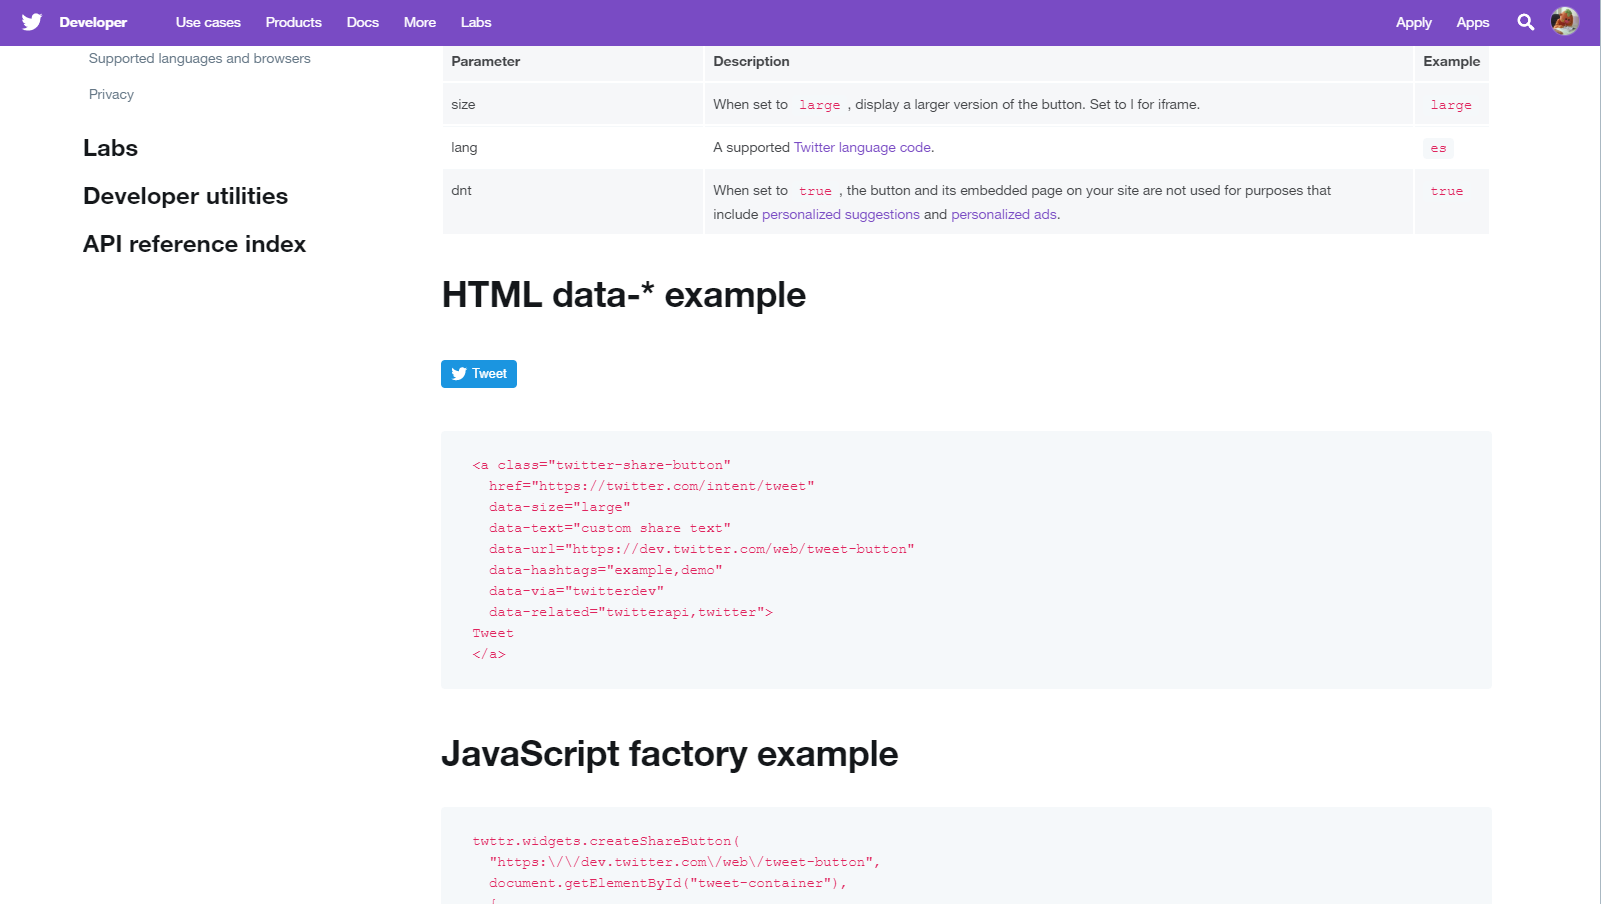Open the personalized suggestions link

click(x=841, y=214)
